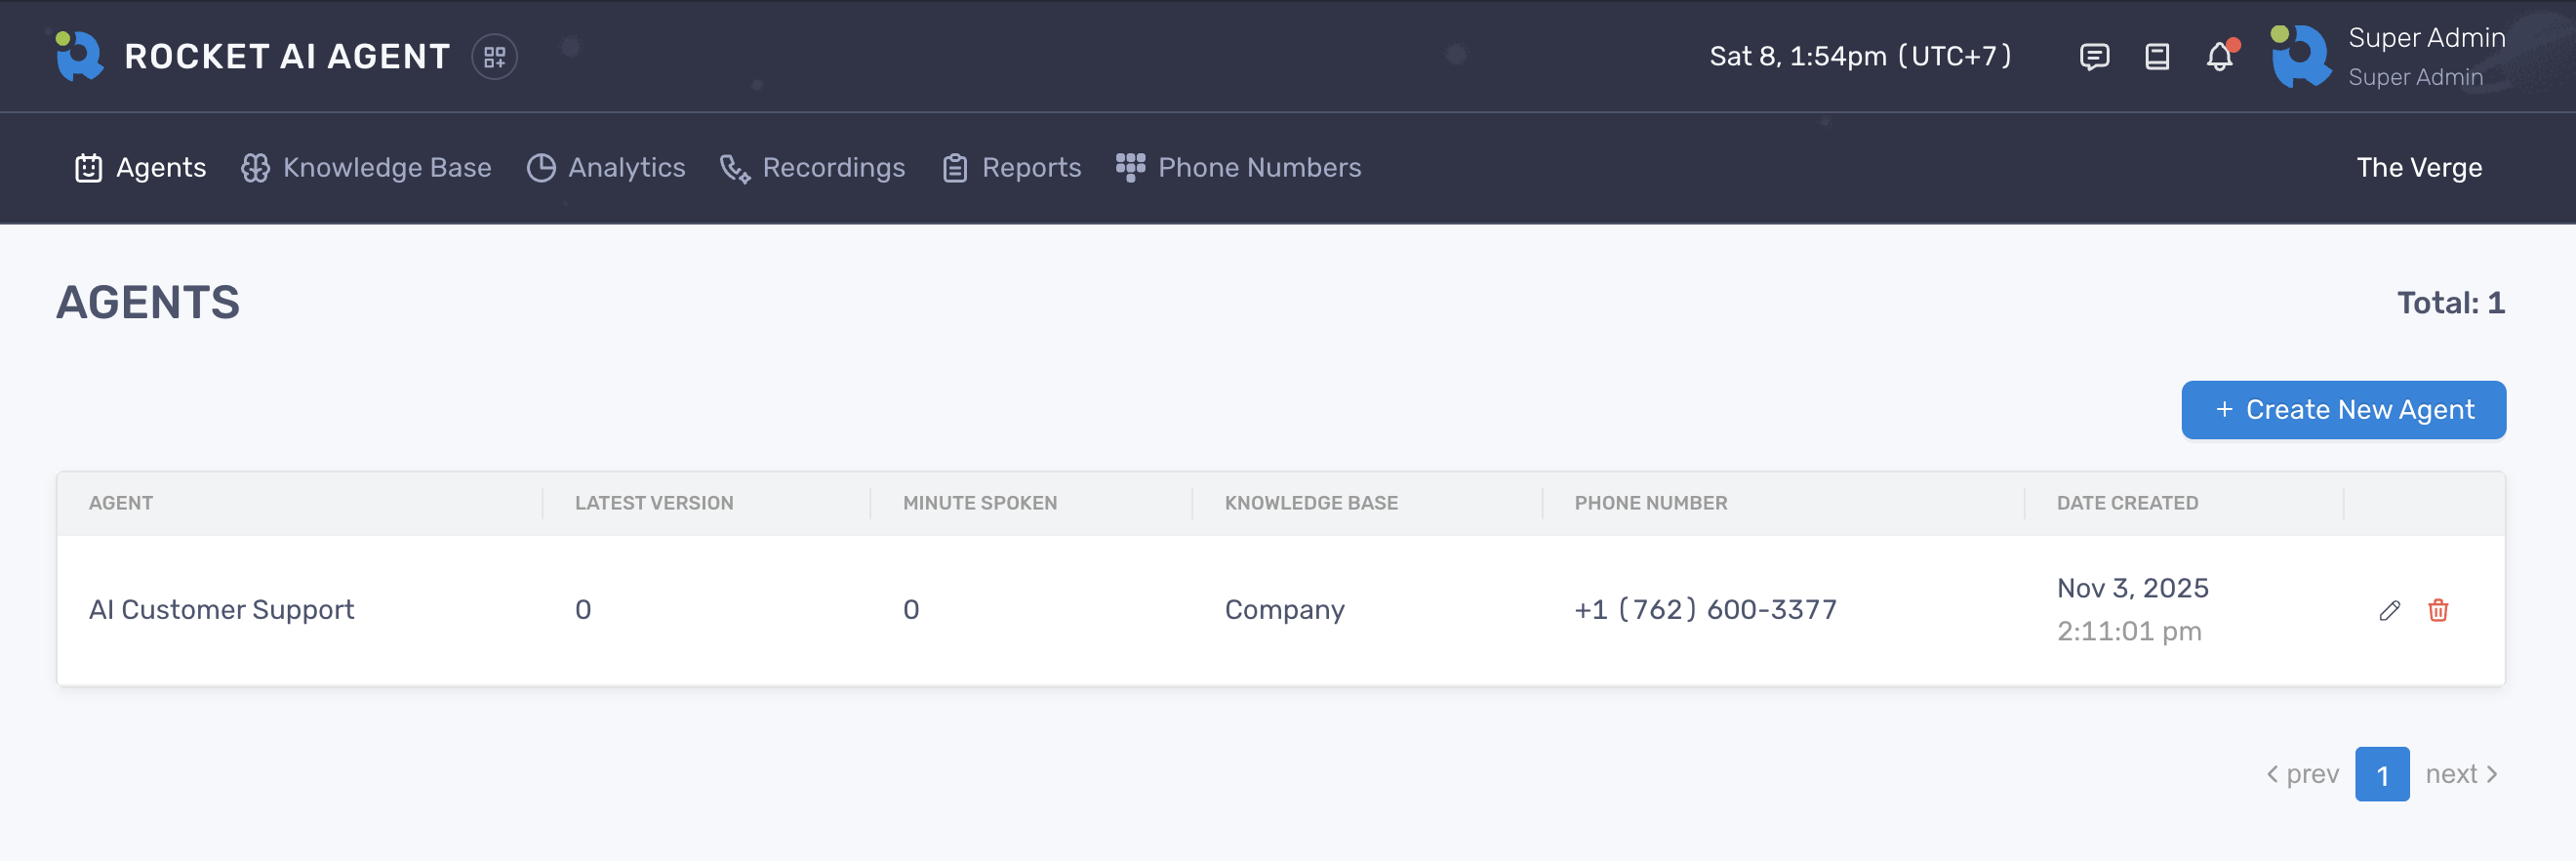Open the Recordings tab
This screenshot has width=2576, height=861.
(x=812, y=168)
